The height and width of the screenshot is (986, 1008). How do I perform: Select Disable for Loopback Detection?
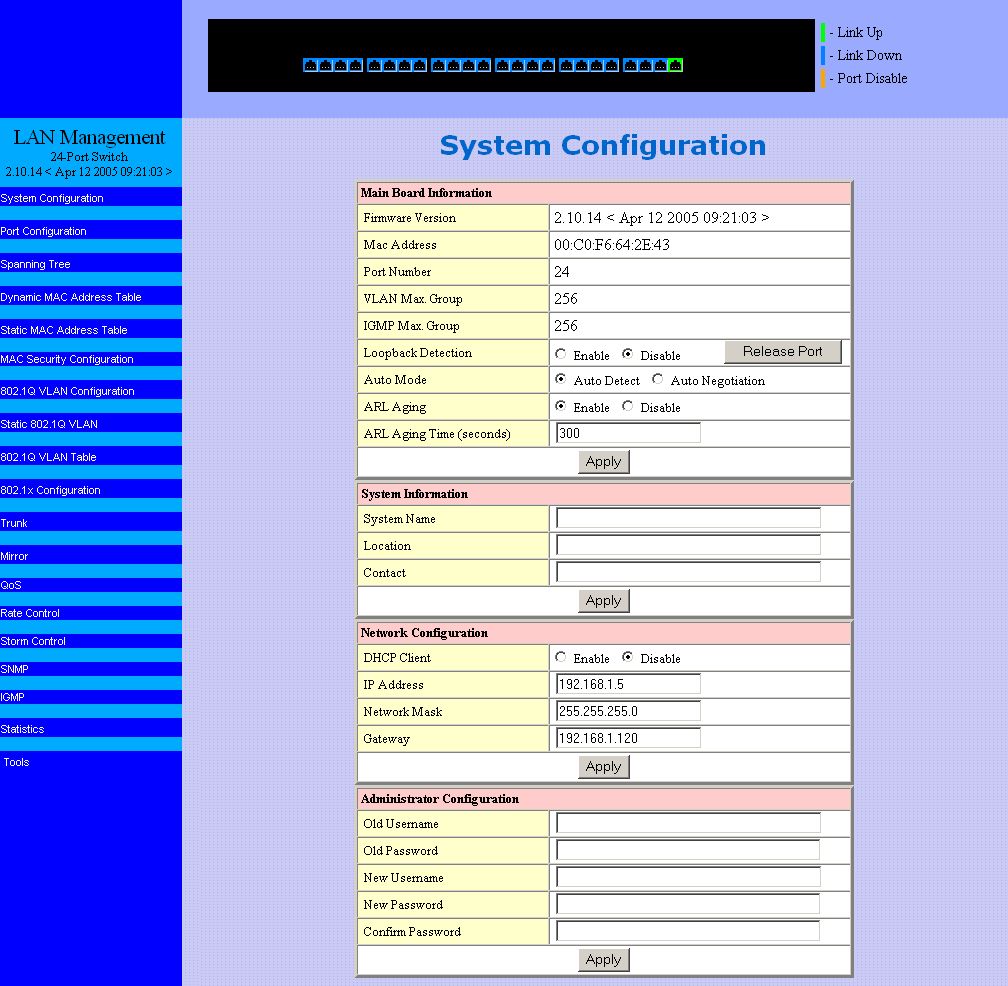coord(627,354)
